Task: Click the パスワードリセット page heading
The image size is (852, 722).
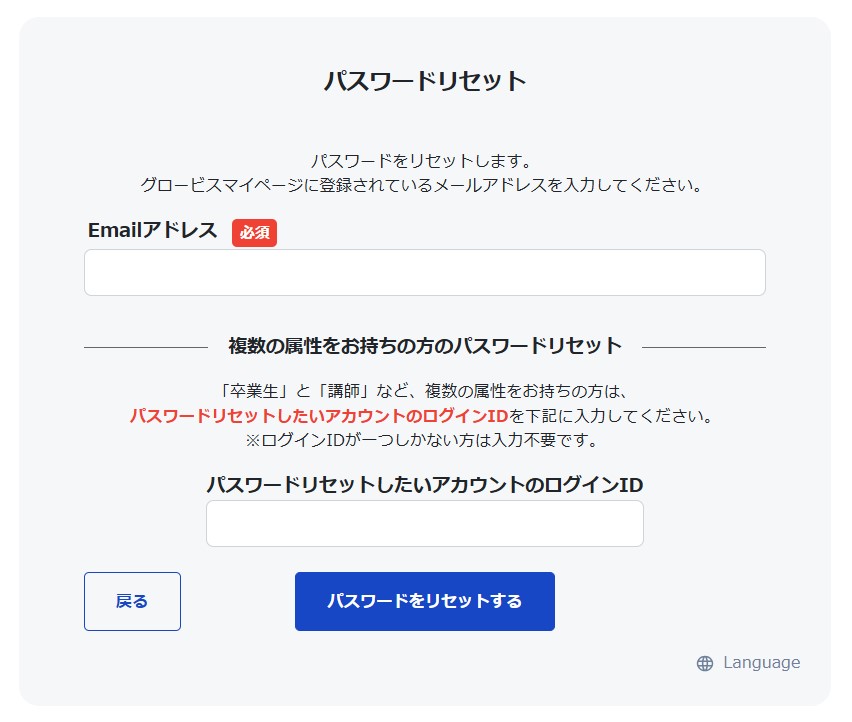Action: pyautogui.click(x=425, y=79)
